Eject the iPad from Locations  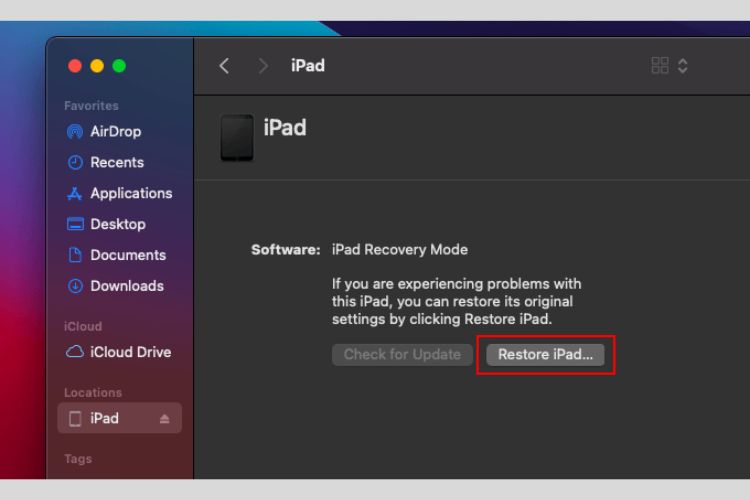165,419
